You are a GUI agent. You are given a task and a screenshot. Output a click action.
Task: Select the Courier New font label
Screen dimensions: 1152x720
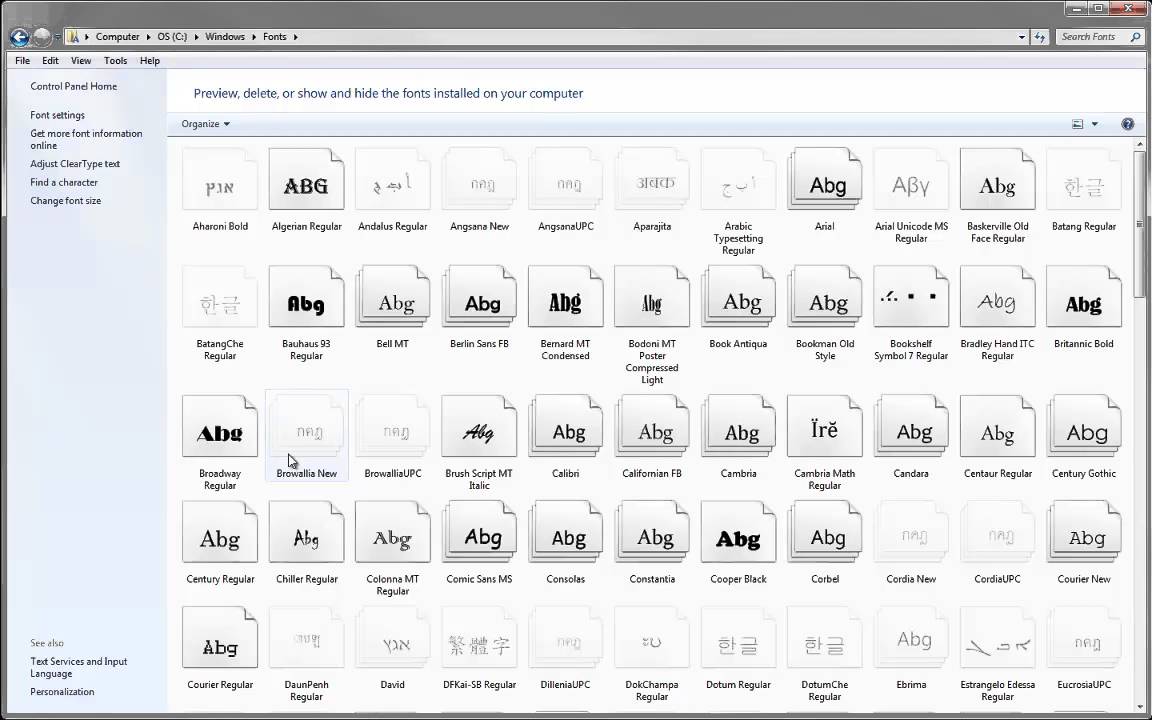click(1084, 580)
